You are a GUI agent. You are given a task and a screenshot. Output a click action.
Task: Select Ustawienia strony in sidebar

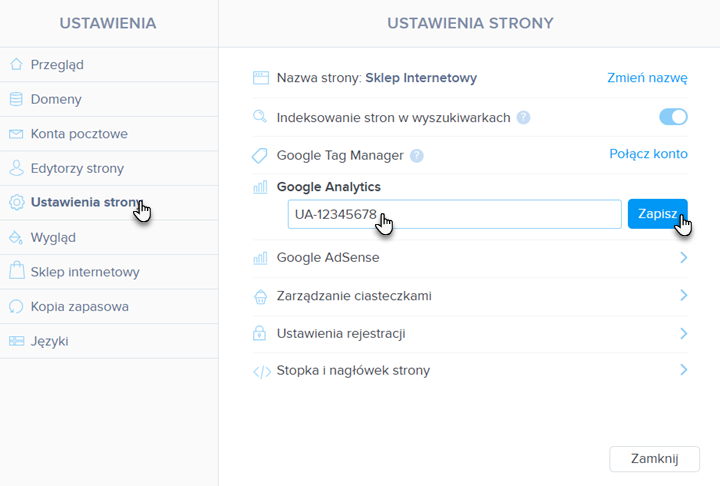(109, 203)
